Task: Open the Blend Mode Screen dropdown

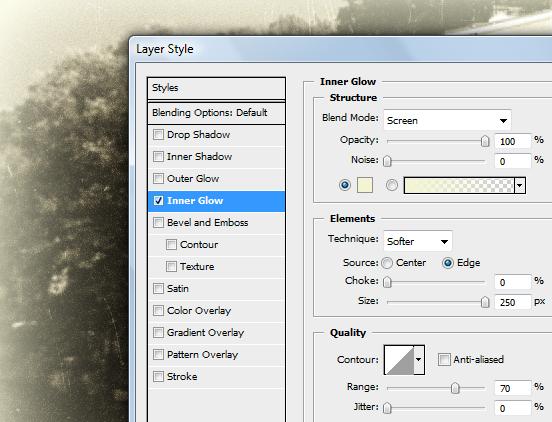Action: click(447, 120)
